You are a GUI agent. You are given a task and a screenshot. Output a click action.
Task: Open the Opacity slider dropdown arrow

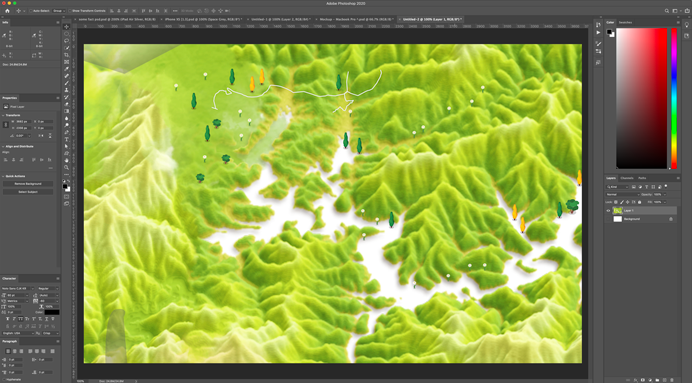tap(665, 195)
